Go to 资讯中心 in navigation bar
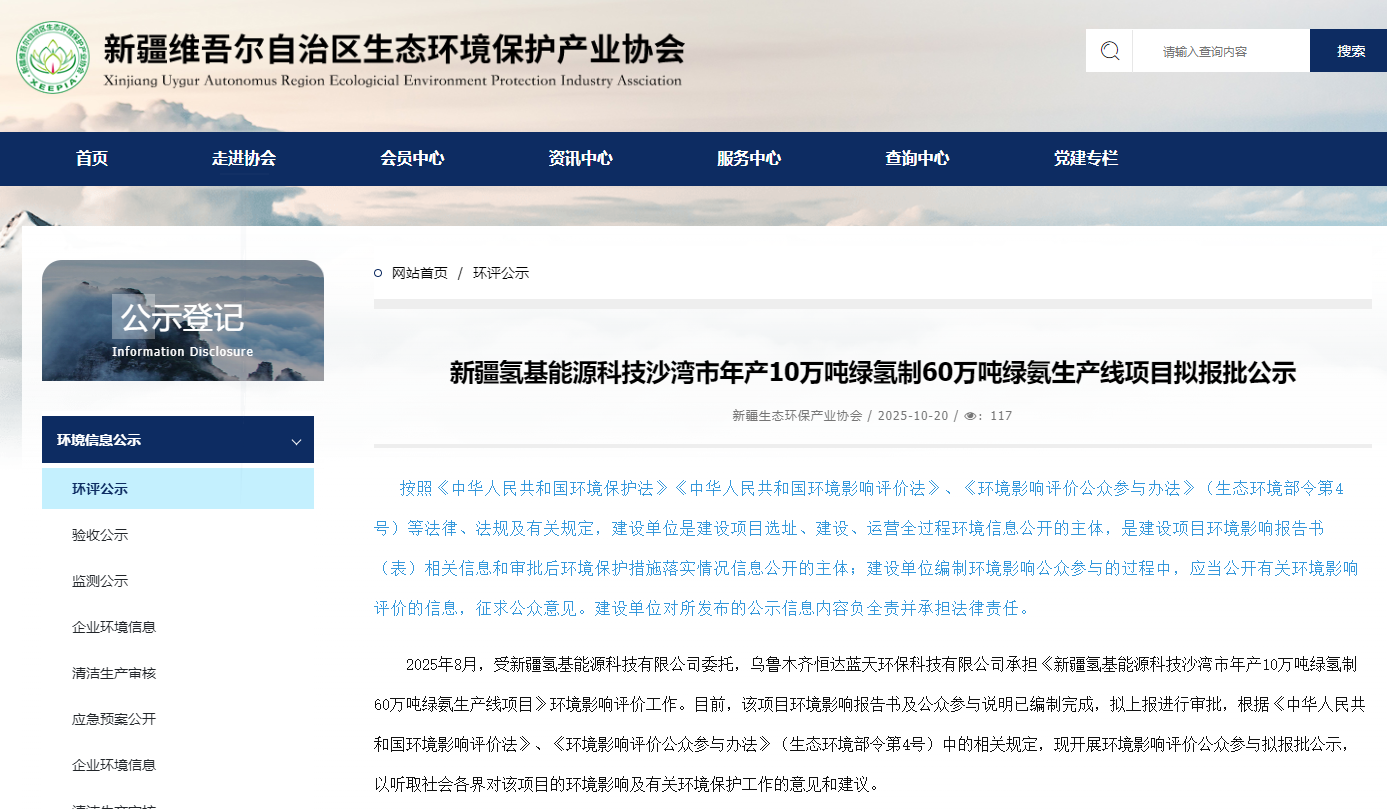 point(580,158)
